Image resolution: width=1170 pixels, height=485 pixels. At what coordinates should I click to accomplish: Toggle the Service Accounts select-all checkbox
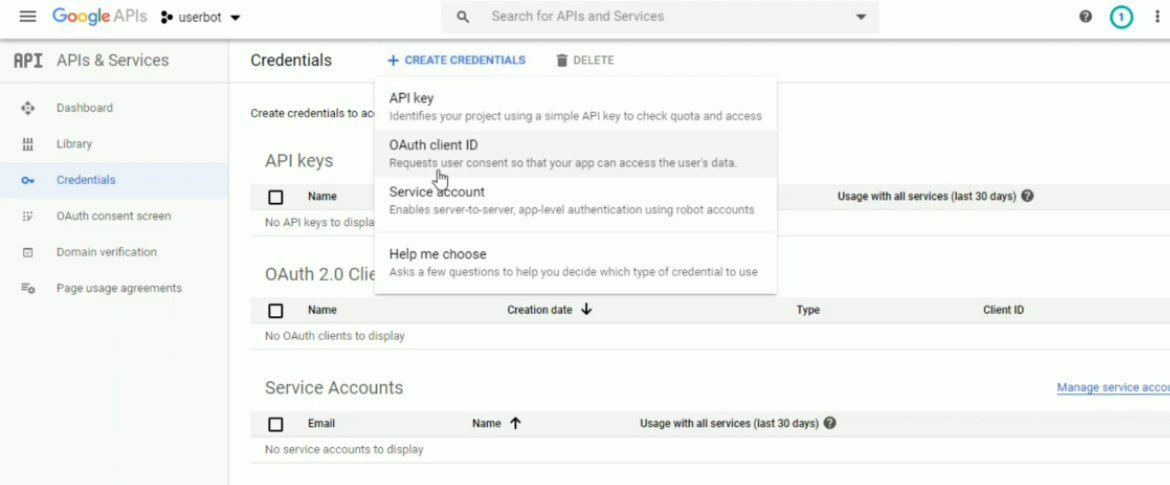click(x=276, y=424)
